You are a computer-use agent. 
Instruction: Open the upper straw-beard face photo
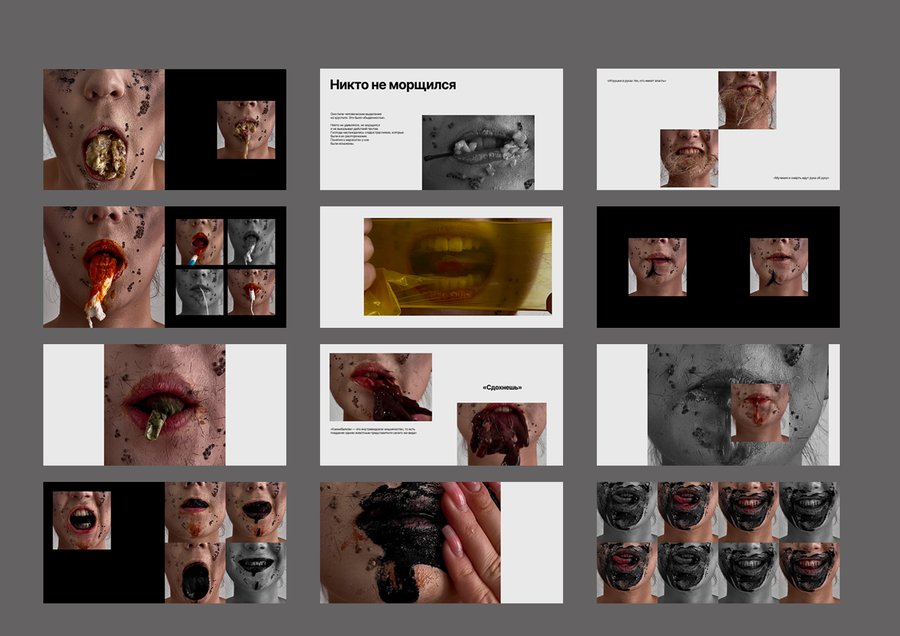pos(747,100)
